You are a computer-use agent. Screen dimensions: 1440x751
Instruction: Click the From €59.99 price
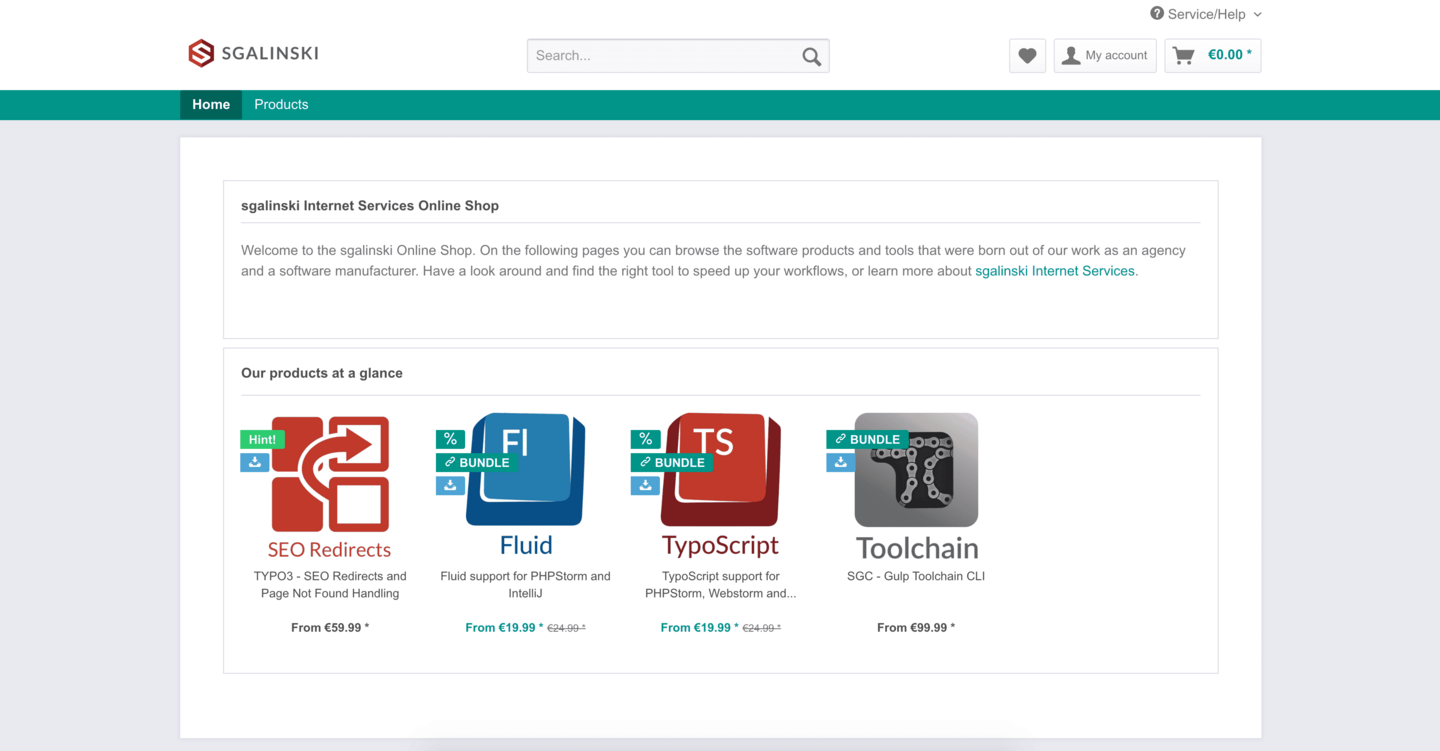(330, 628)
